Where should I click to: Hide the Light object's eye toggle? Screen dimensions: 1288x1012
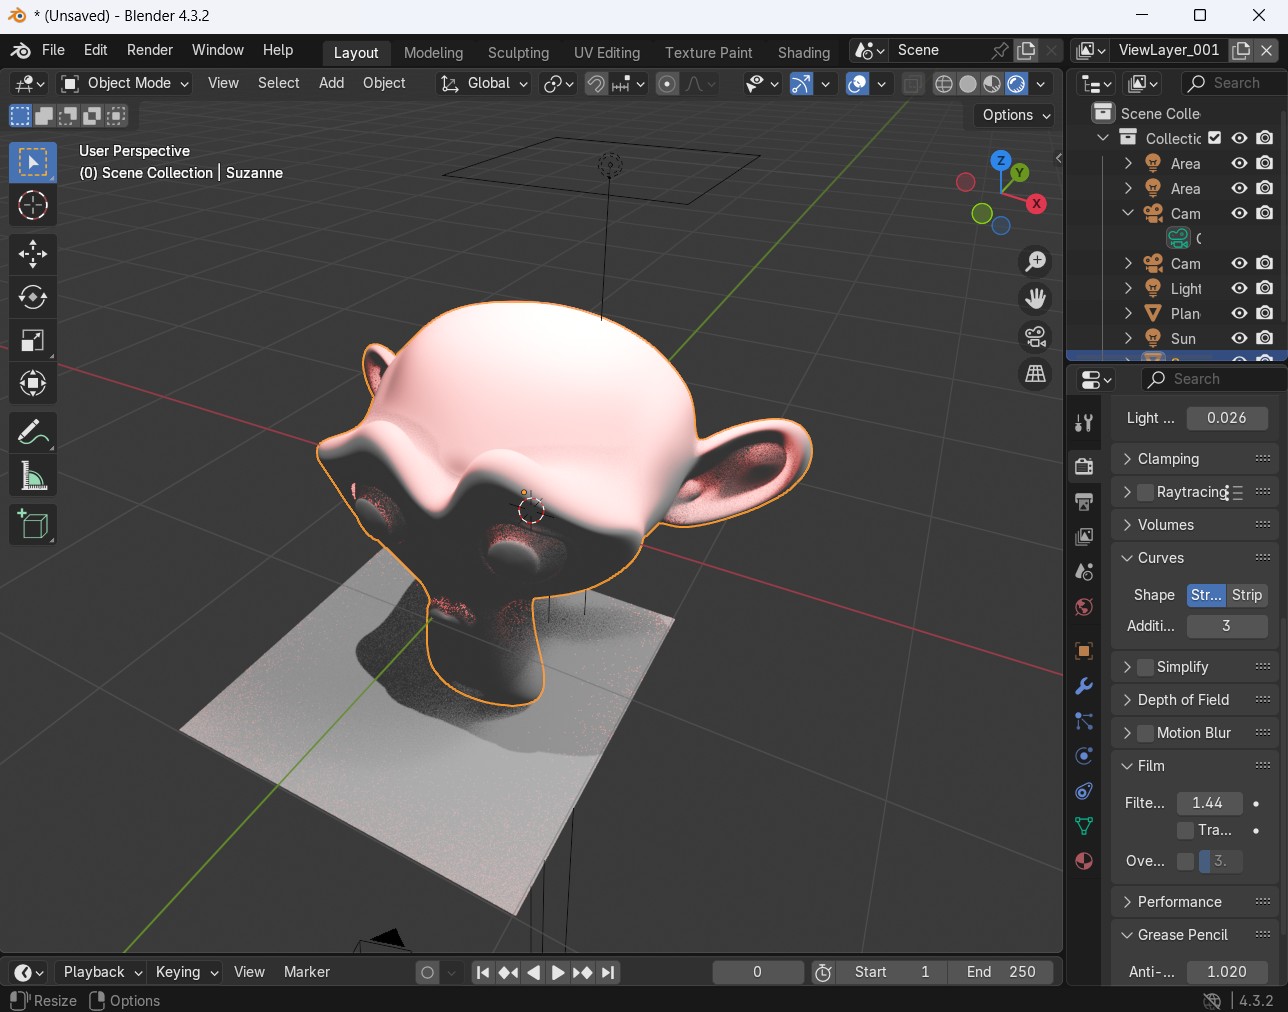[x=1239, y=288]
